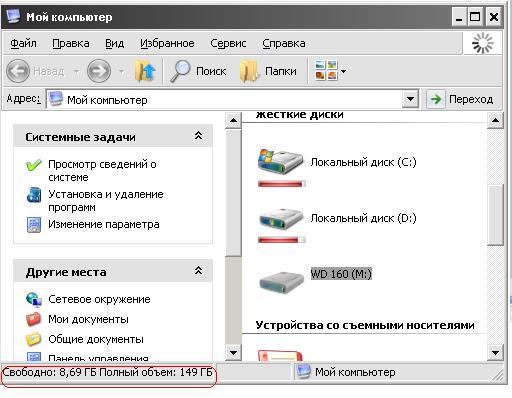
Task: Collapse the Системные задачи panel
Action: coord(198,135)
